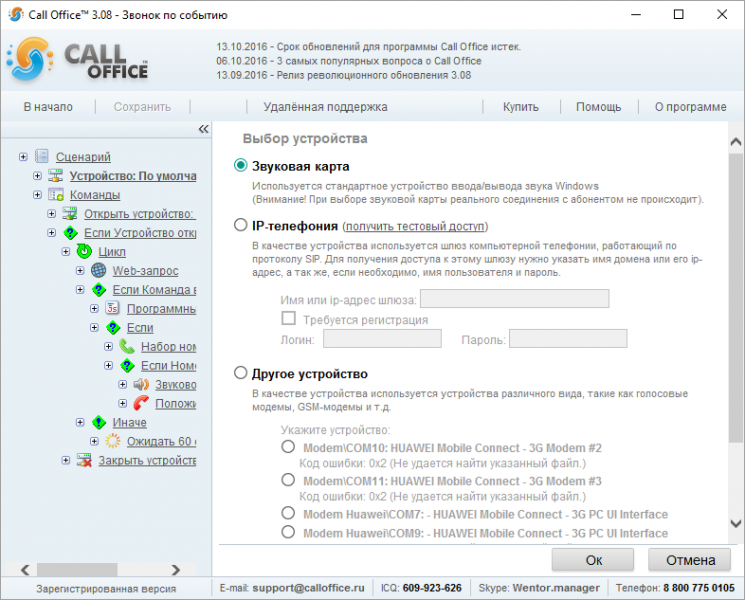Click vertical scrollbar down arrow
Viewport: 745px width, 600px height.
[736, 524]
